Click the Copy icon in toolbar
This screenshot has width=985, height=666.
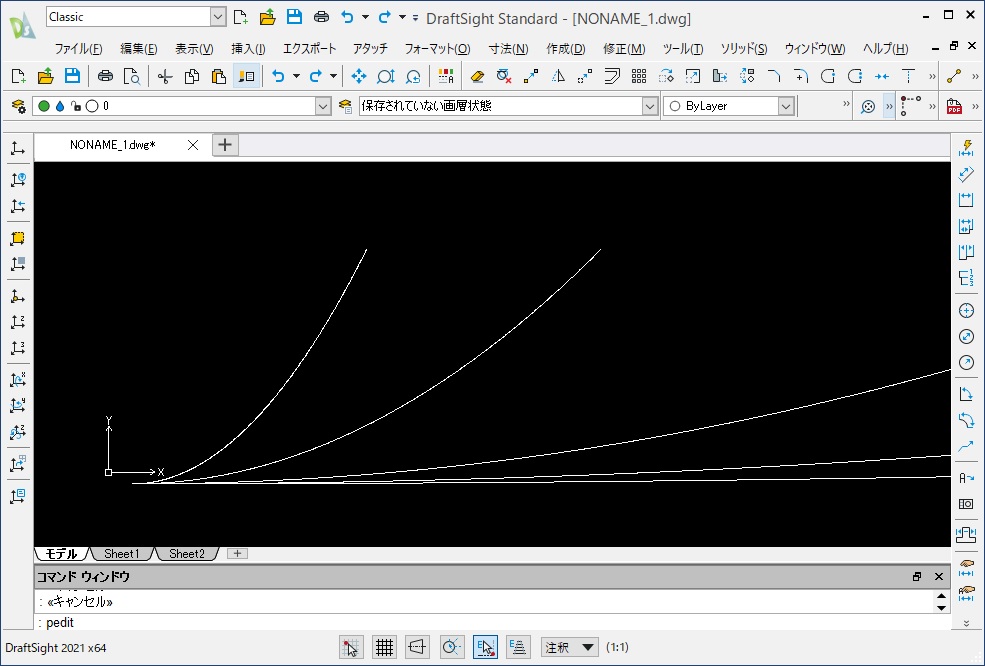coord(192,77)
